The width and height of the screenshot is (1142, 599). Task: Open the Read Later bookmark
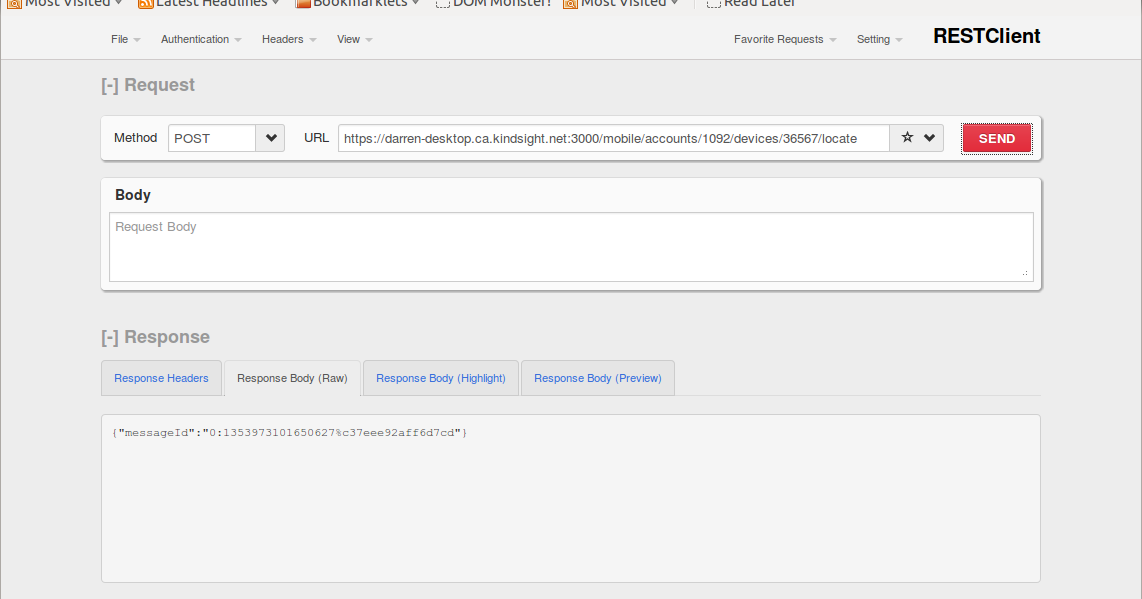tap(750, 4)
